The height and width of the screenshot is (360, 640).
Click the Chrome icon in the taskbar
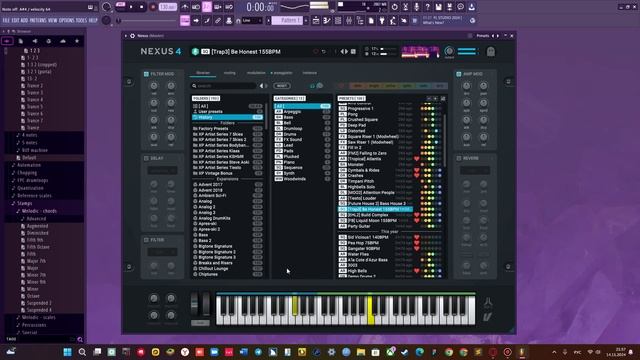coord(449,352)
